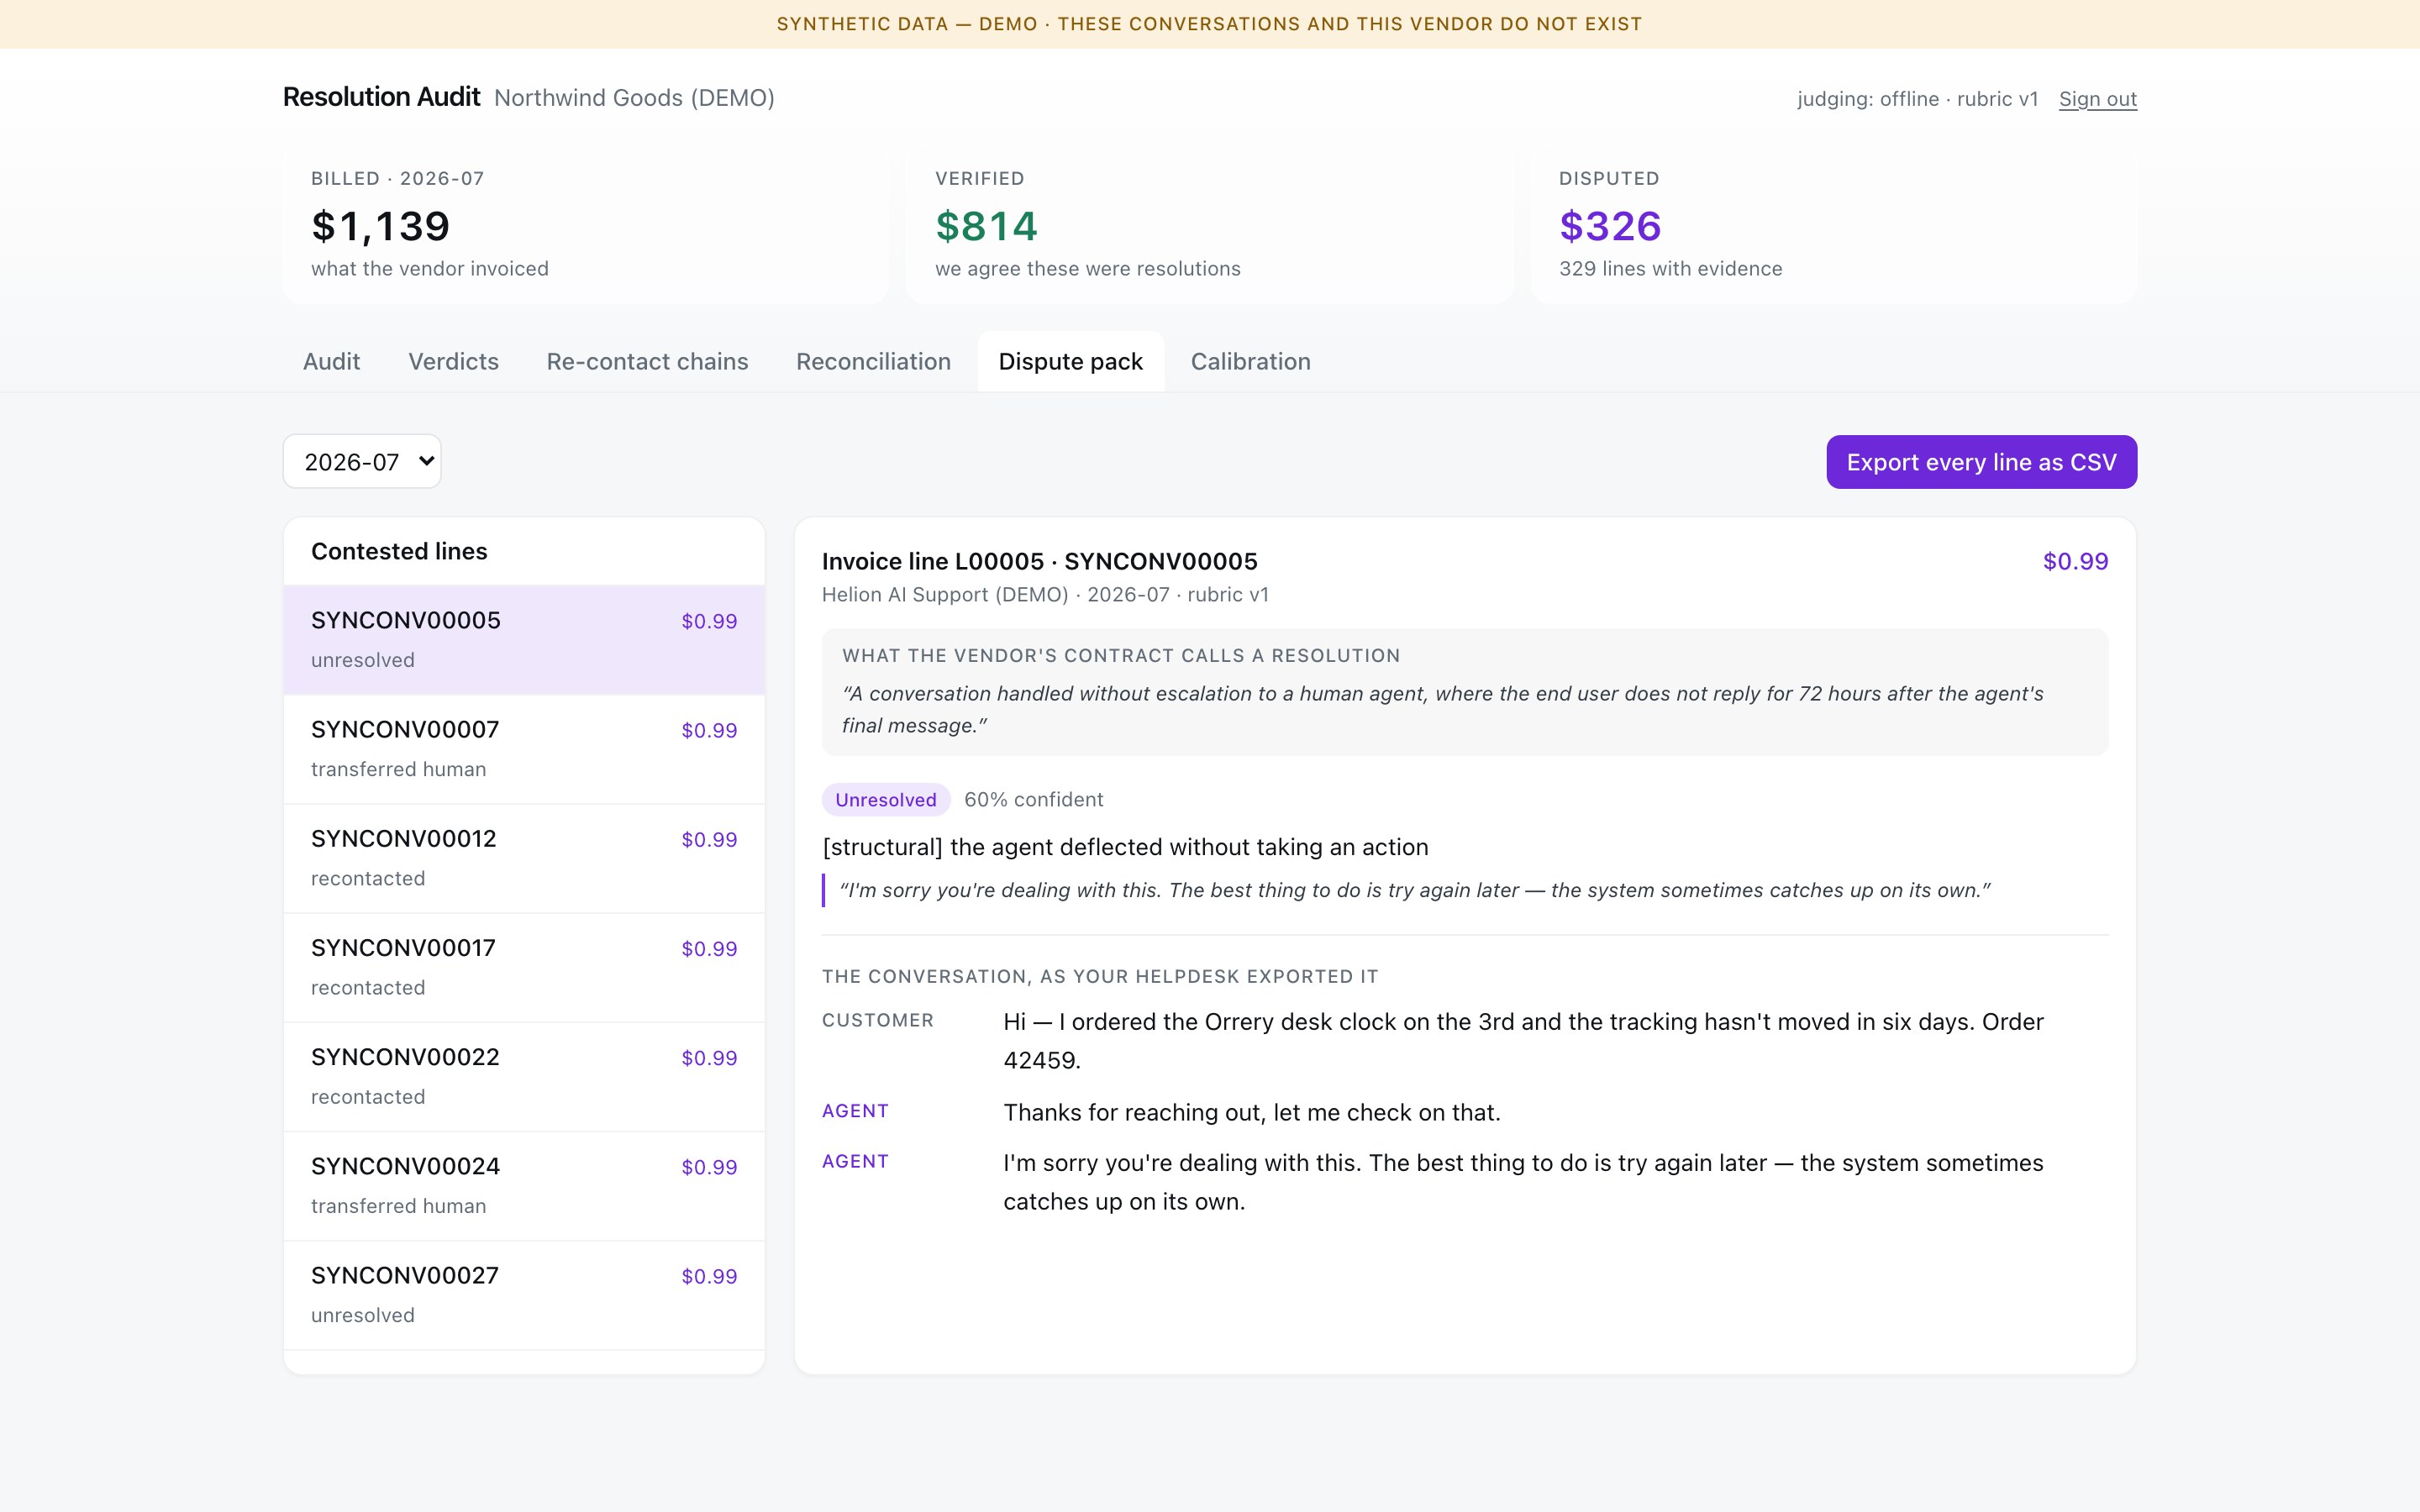Screen dimensions: 2420x1512
Task: Select the Dispute pack tab
Action: coord(1070,361)
